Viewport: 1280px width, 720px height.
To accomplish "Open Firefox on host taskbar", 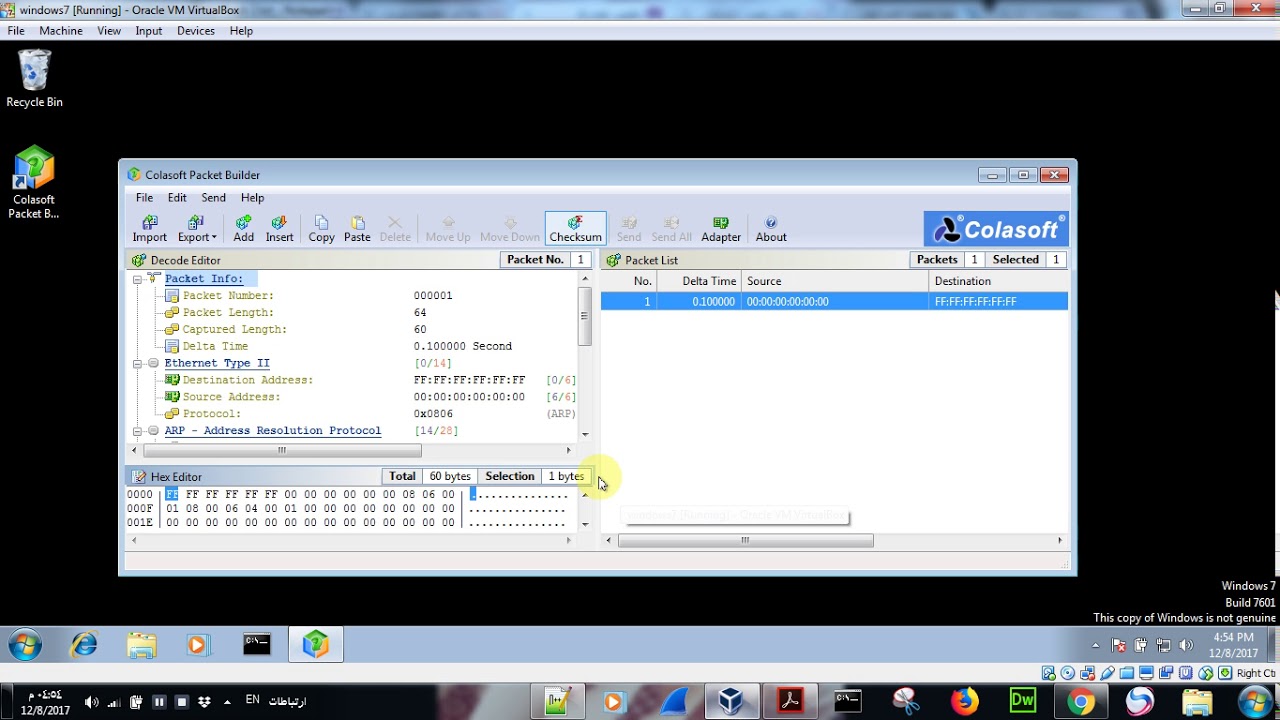I will click(x=965, y=702).
